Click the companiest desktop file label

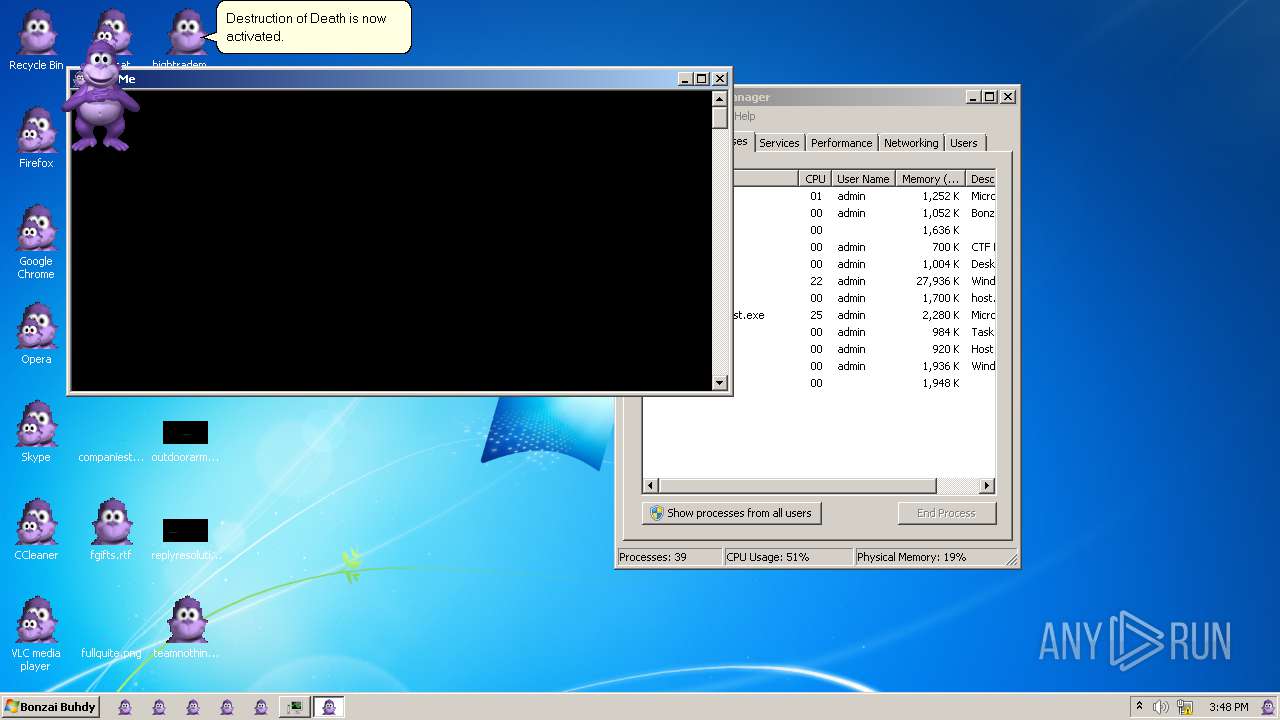point(111,457)
